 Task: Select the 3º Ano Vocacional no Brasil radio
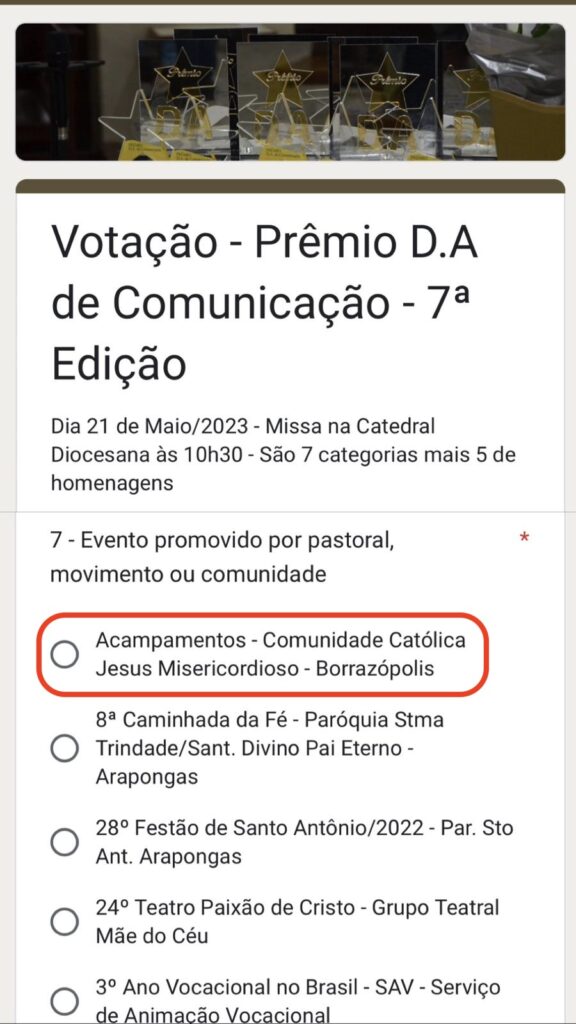[x=65, y=1000]
